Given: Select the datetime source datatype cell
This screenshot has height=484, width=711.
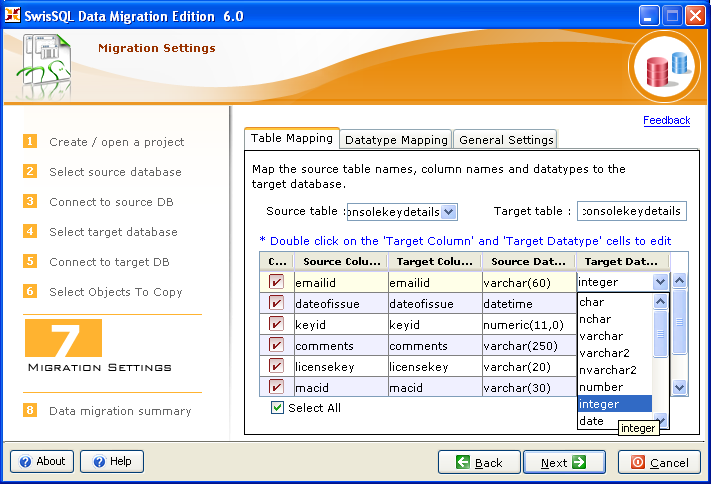Looking at the screenshot, I should pos(529,303).
